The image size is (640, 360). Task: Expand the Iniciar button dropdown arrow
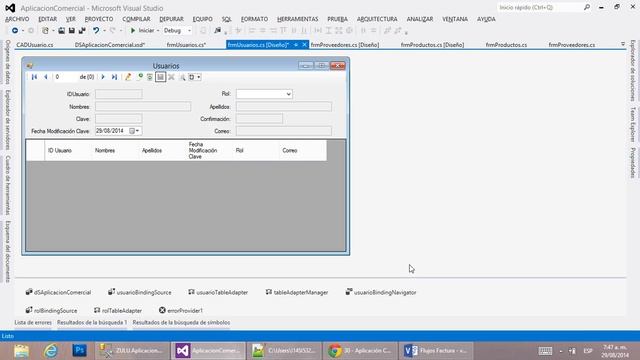(158, 31)
